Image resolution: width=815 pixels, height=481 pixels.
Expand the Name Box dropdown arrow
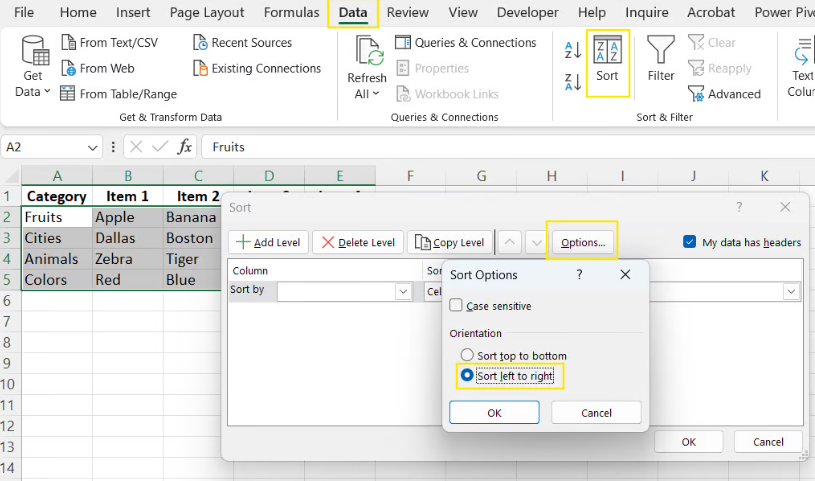pos(93,147)
